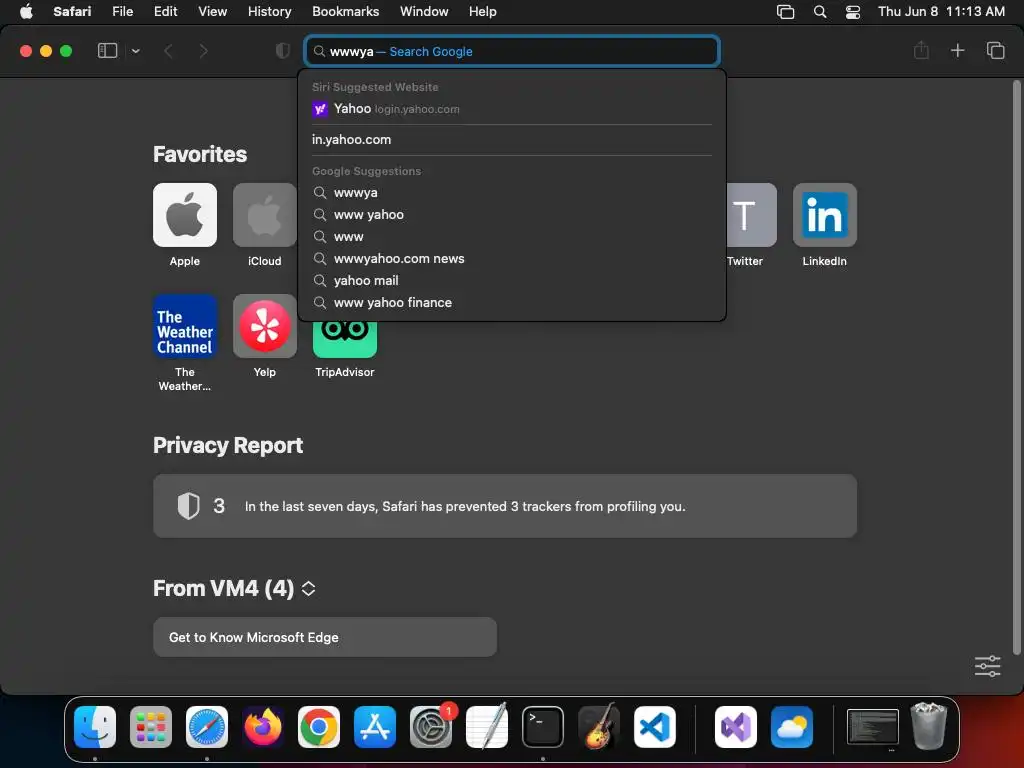Toggle the Safari sidebar button

(x=107, y=51)
